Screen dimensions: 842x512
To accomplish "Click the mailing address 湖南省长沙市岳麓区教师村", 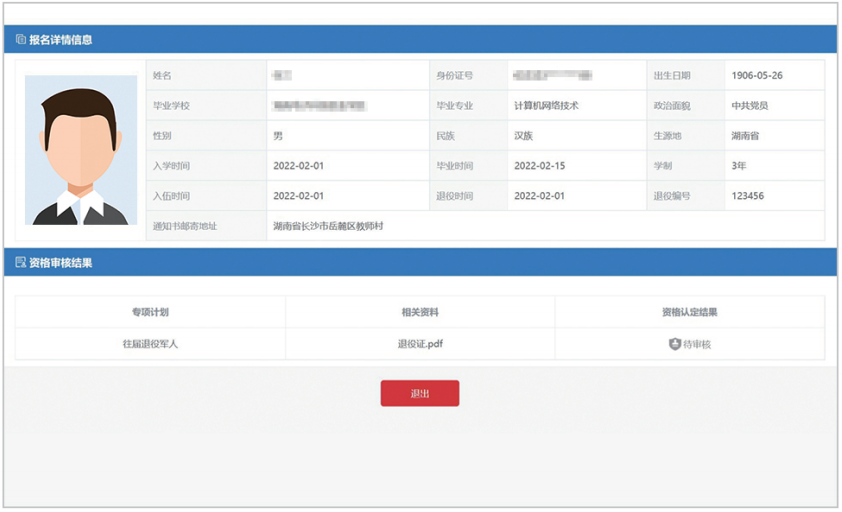I will [x=328, y=226].
